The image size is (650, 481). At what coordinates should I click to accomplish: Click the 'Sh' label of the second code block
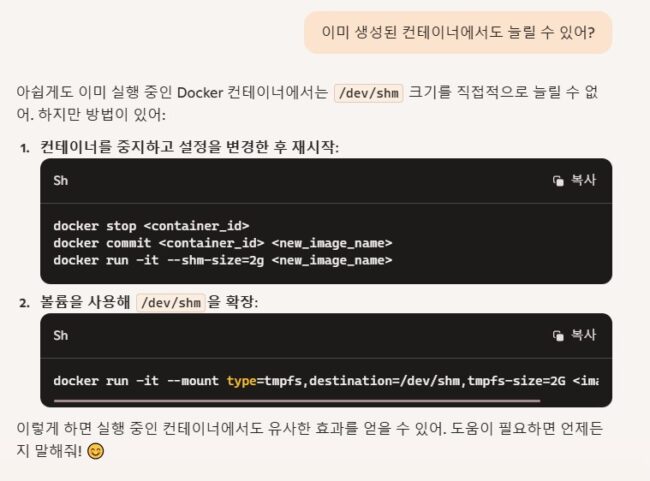pyautogui.click(x=61, y=335)
